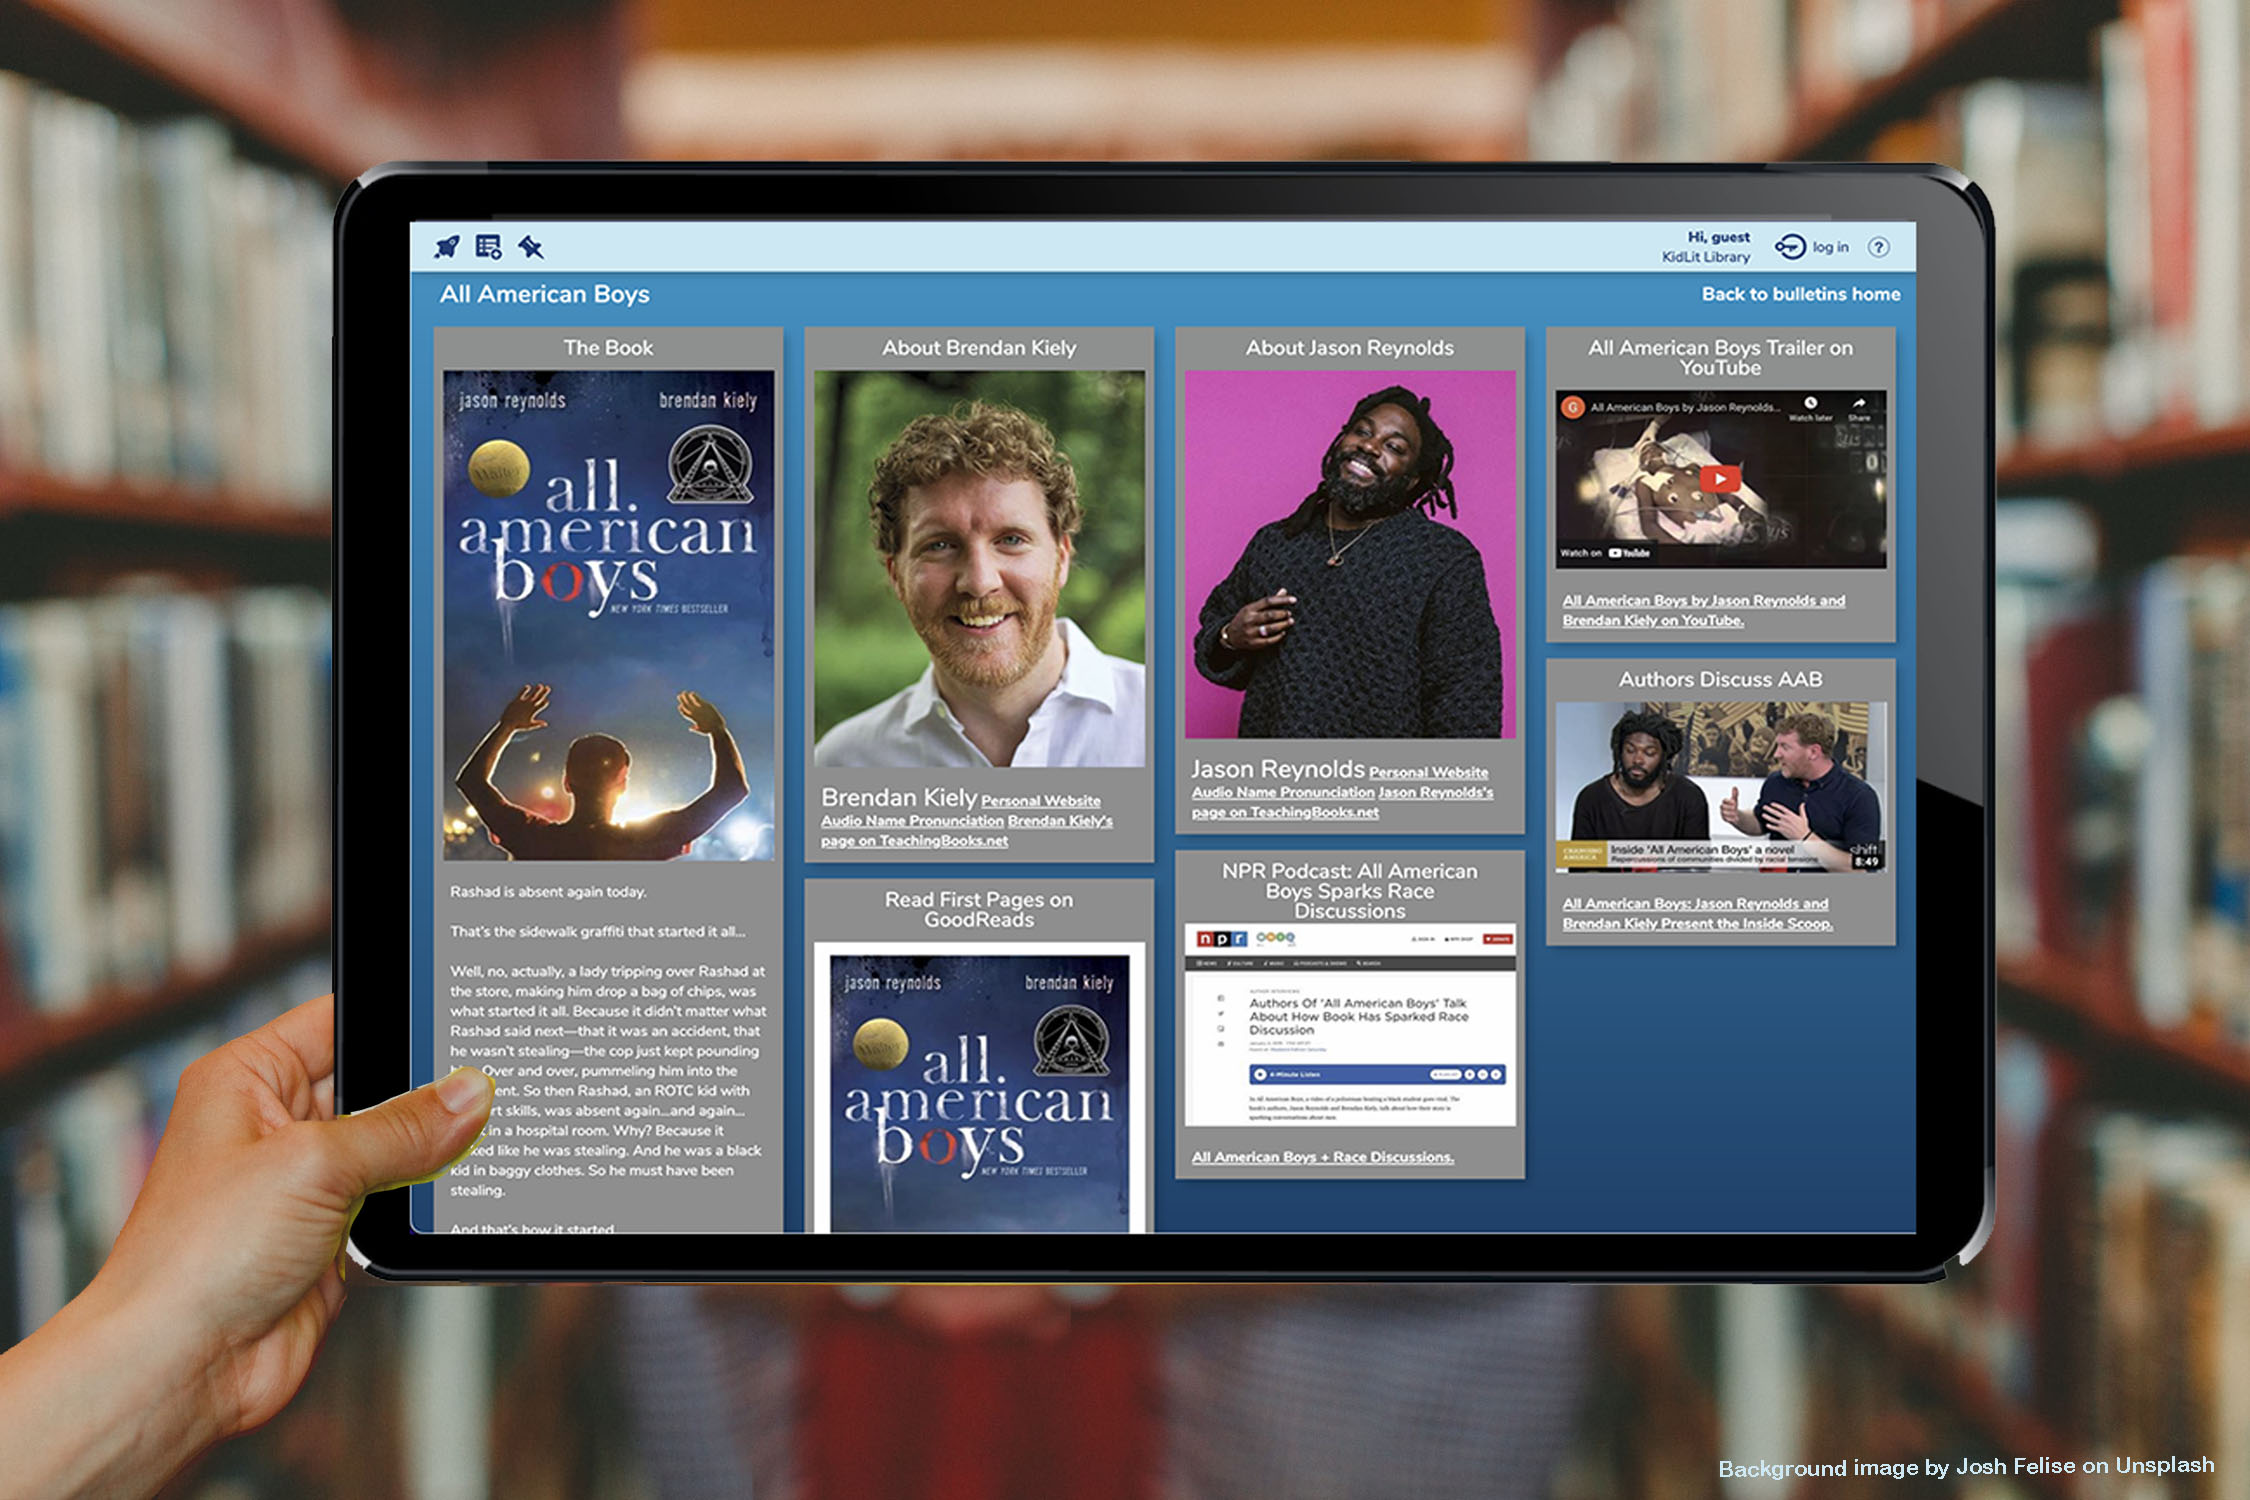2250x1500 pixels.
Task: Click 'Read First Pages on GoodReads' heading
Action: 979,909
